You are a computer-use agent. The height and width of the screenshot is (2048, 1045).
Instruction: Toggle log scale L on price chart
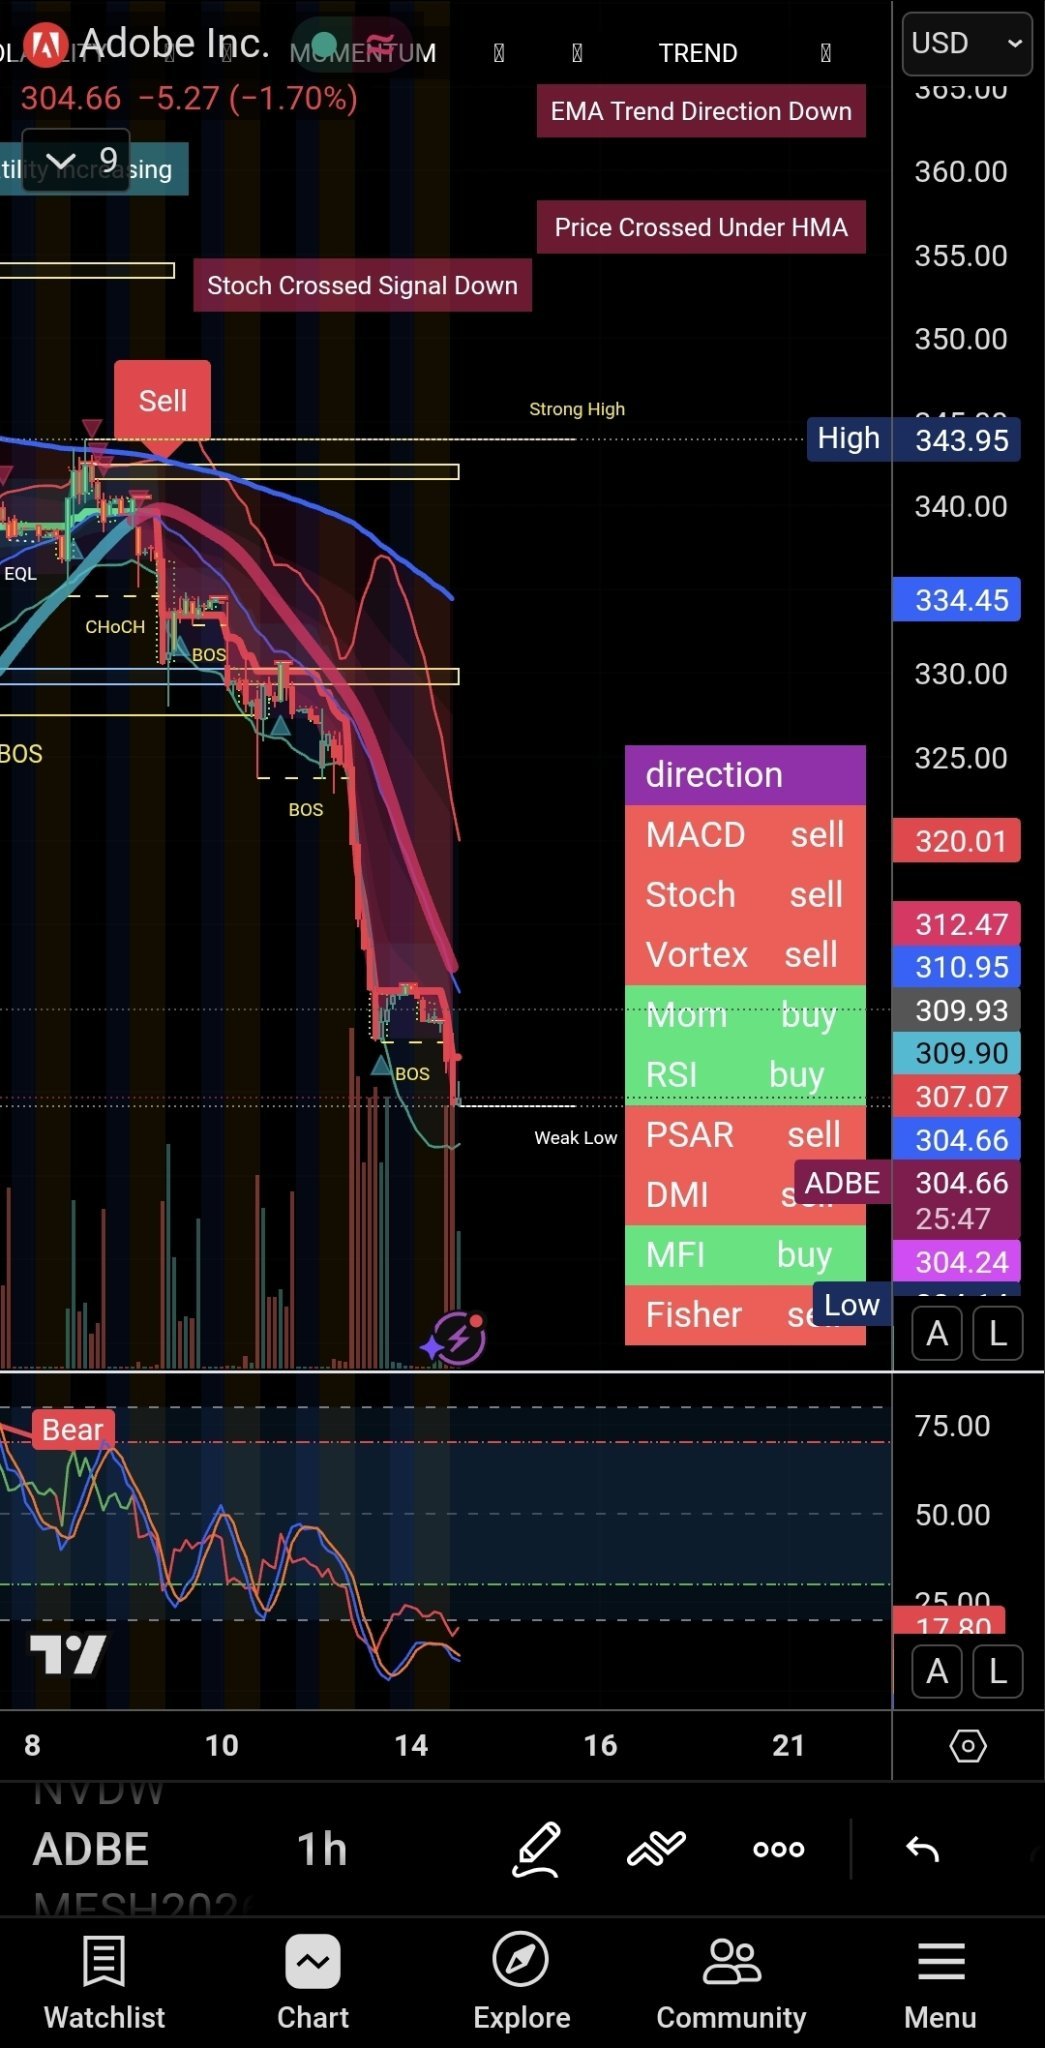(x=997, y=1333)
